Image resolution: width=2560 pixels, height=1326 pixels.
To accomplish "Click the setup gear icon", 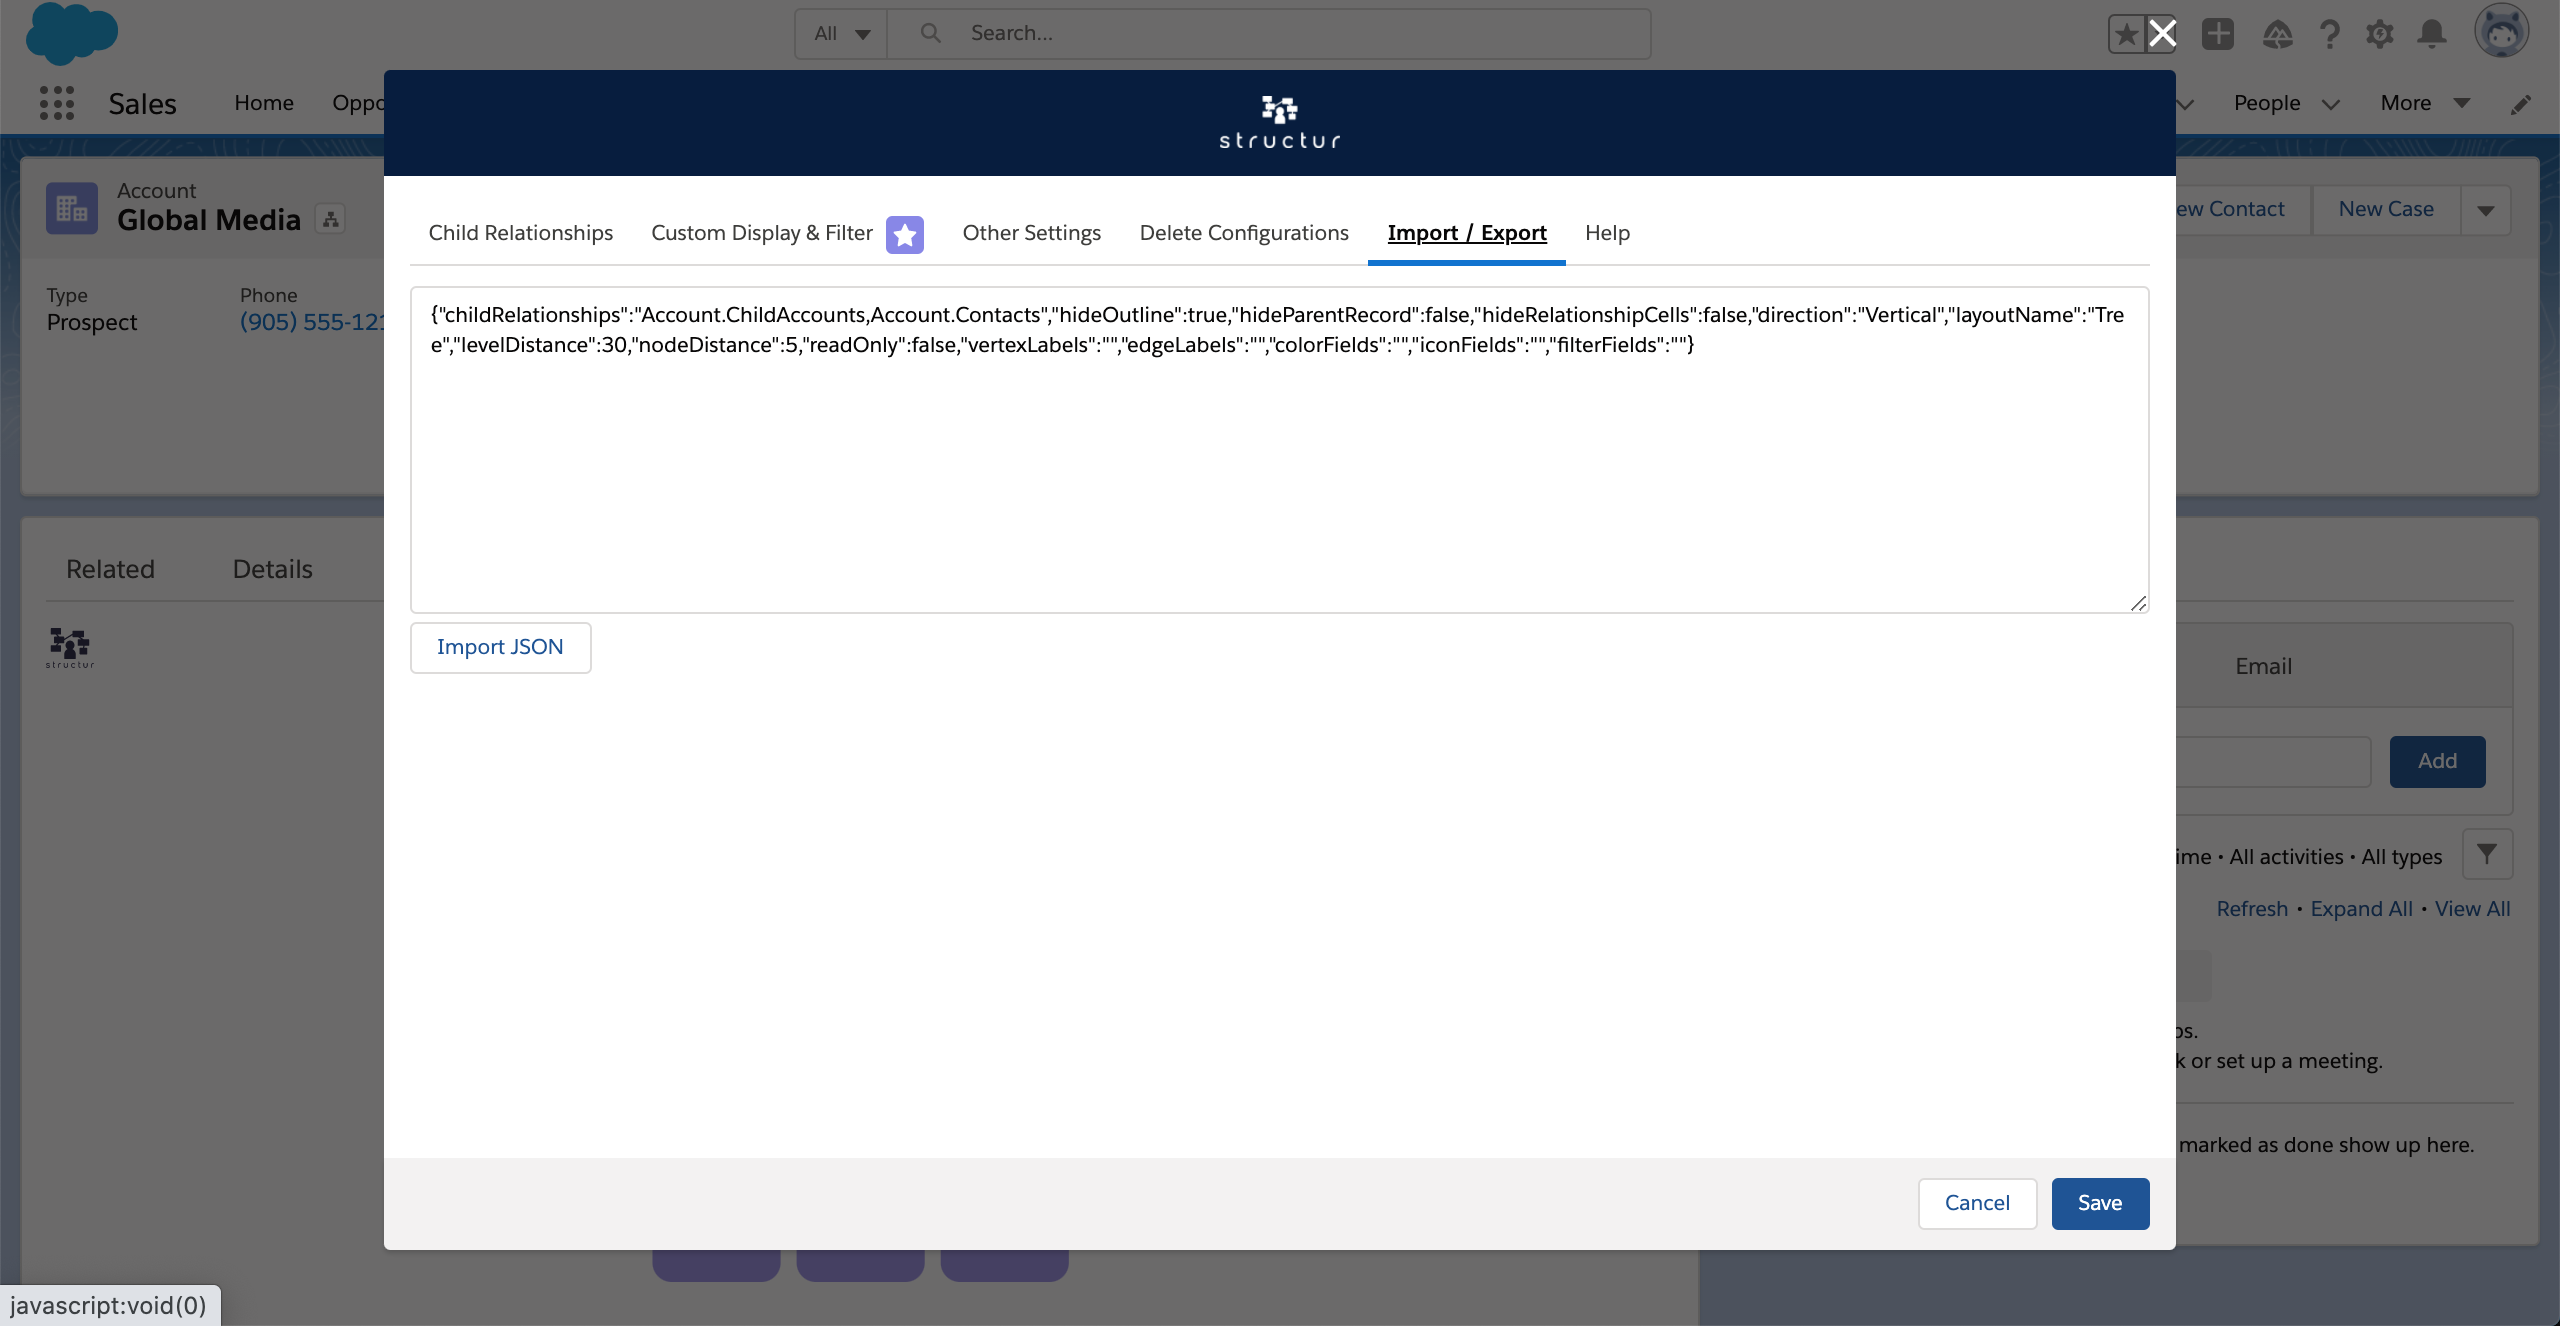I will tap(2379, 32).
